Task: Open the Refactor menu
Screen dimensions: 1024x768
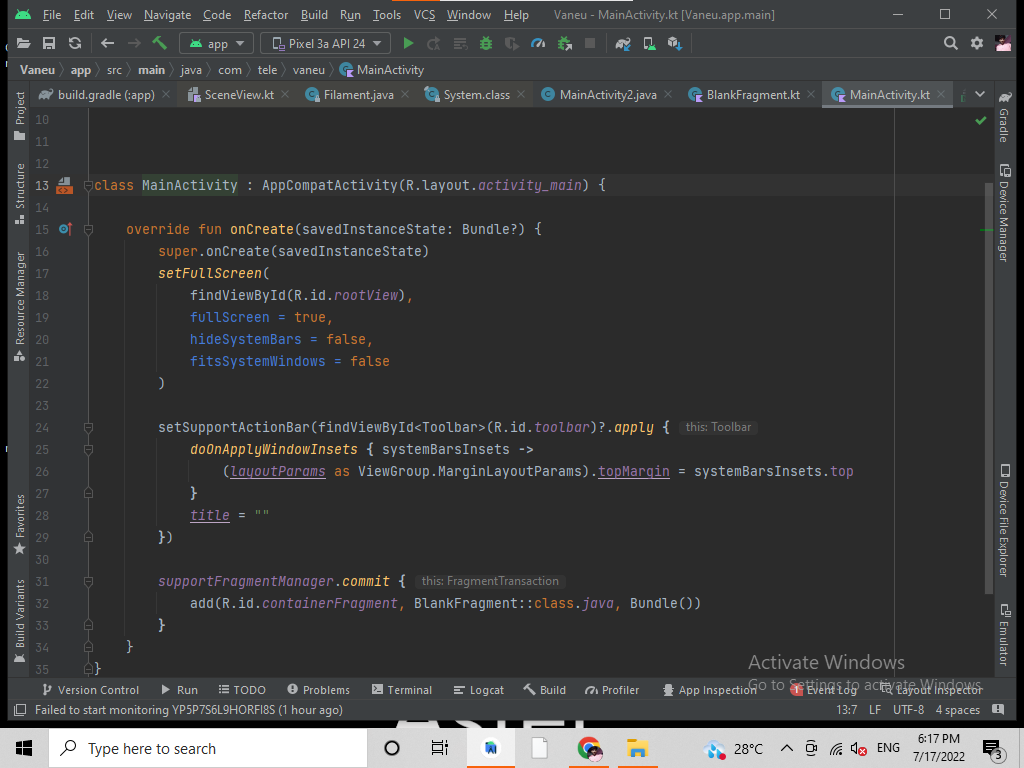Action: 265,14
